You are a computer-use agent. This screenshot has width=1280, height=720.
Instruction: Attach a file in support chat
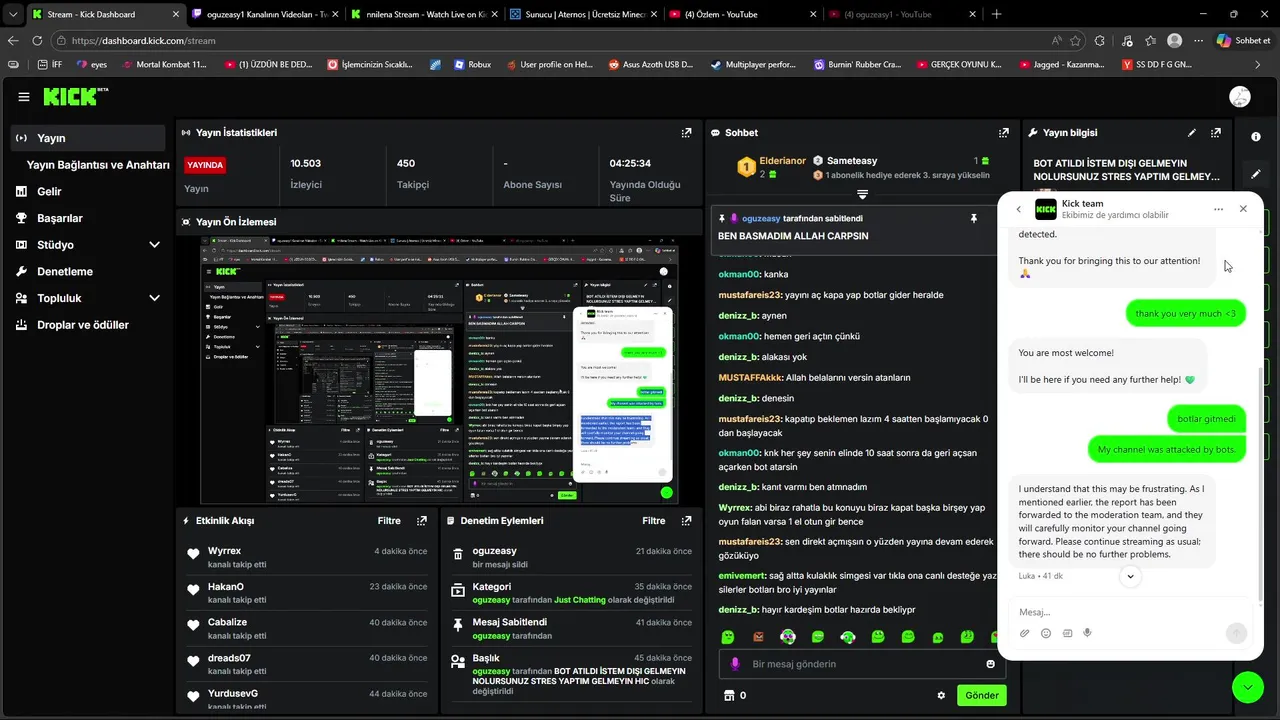click(1025, 633)
